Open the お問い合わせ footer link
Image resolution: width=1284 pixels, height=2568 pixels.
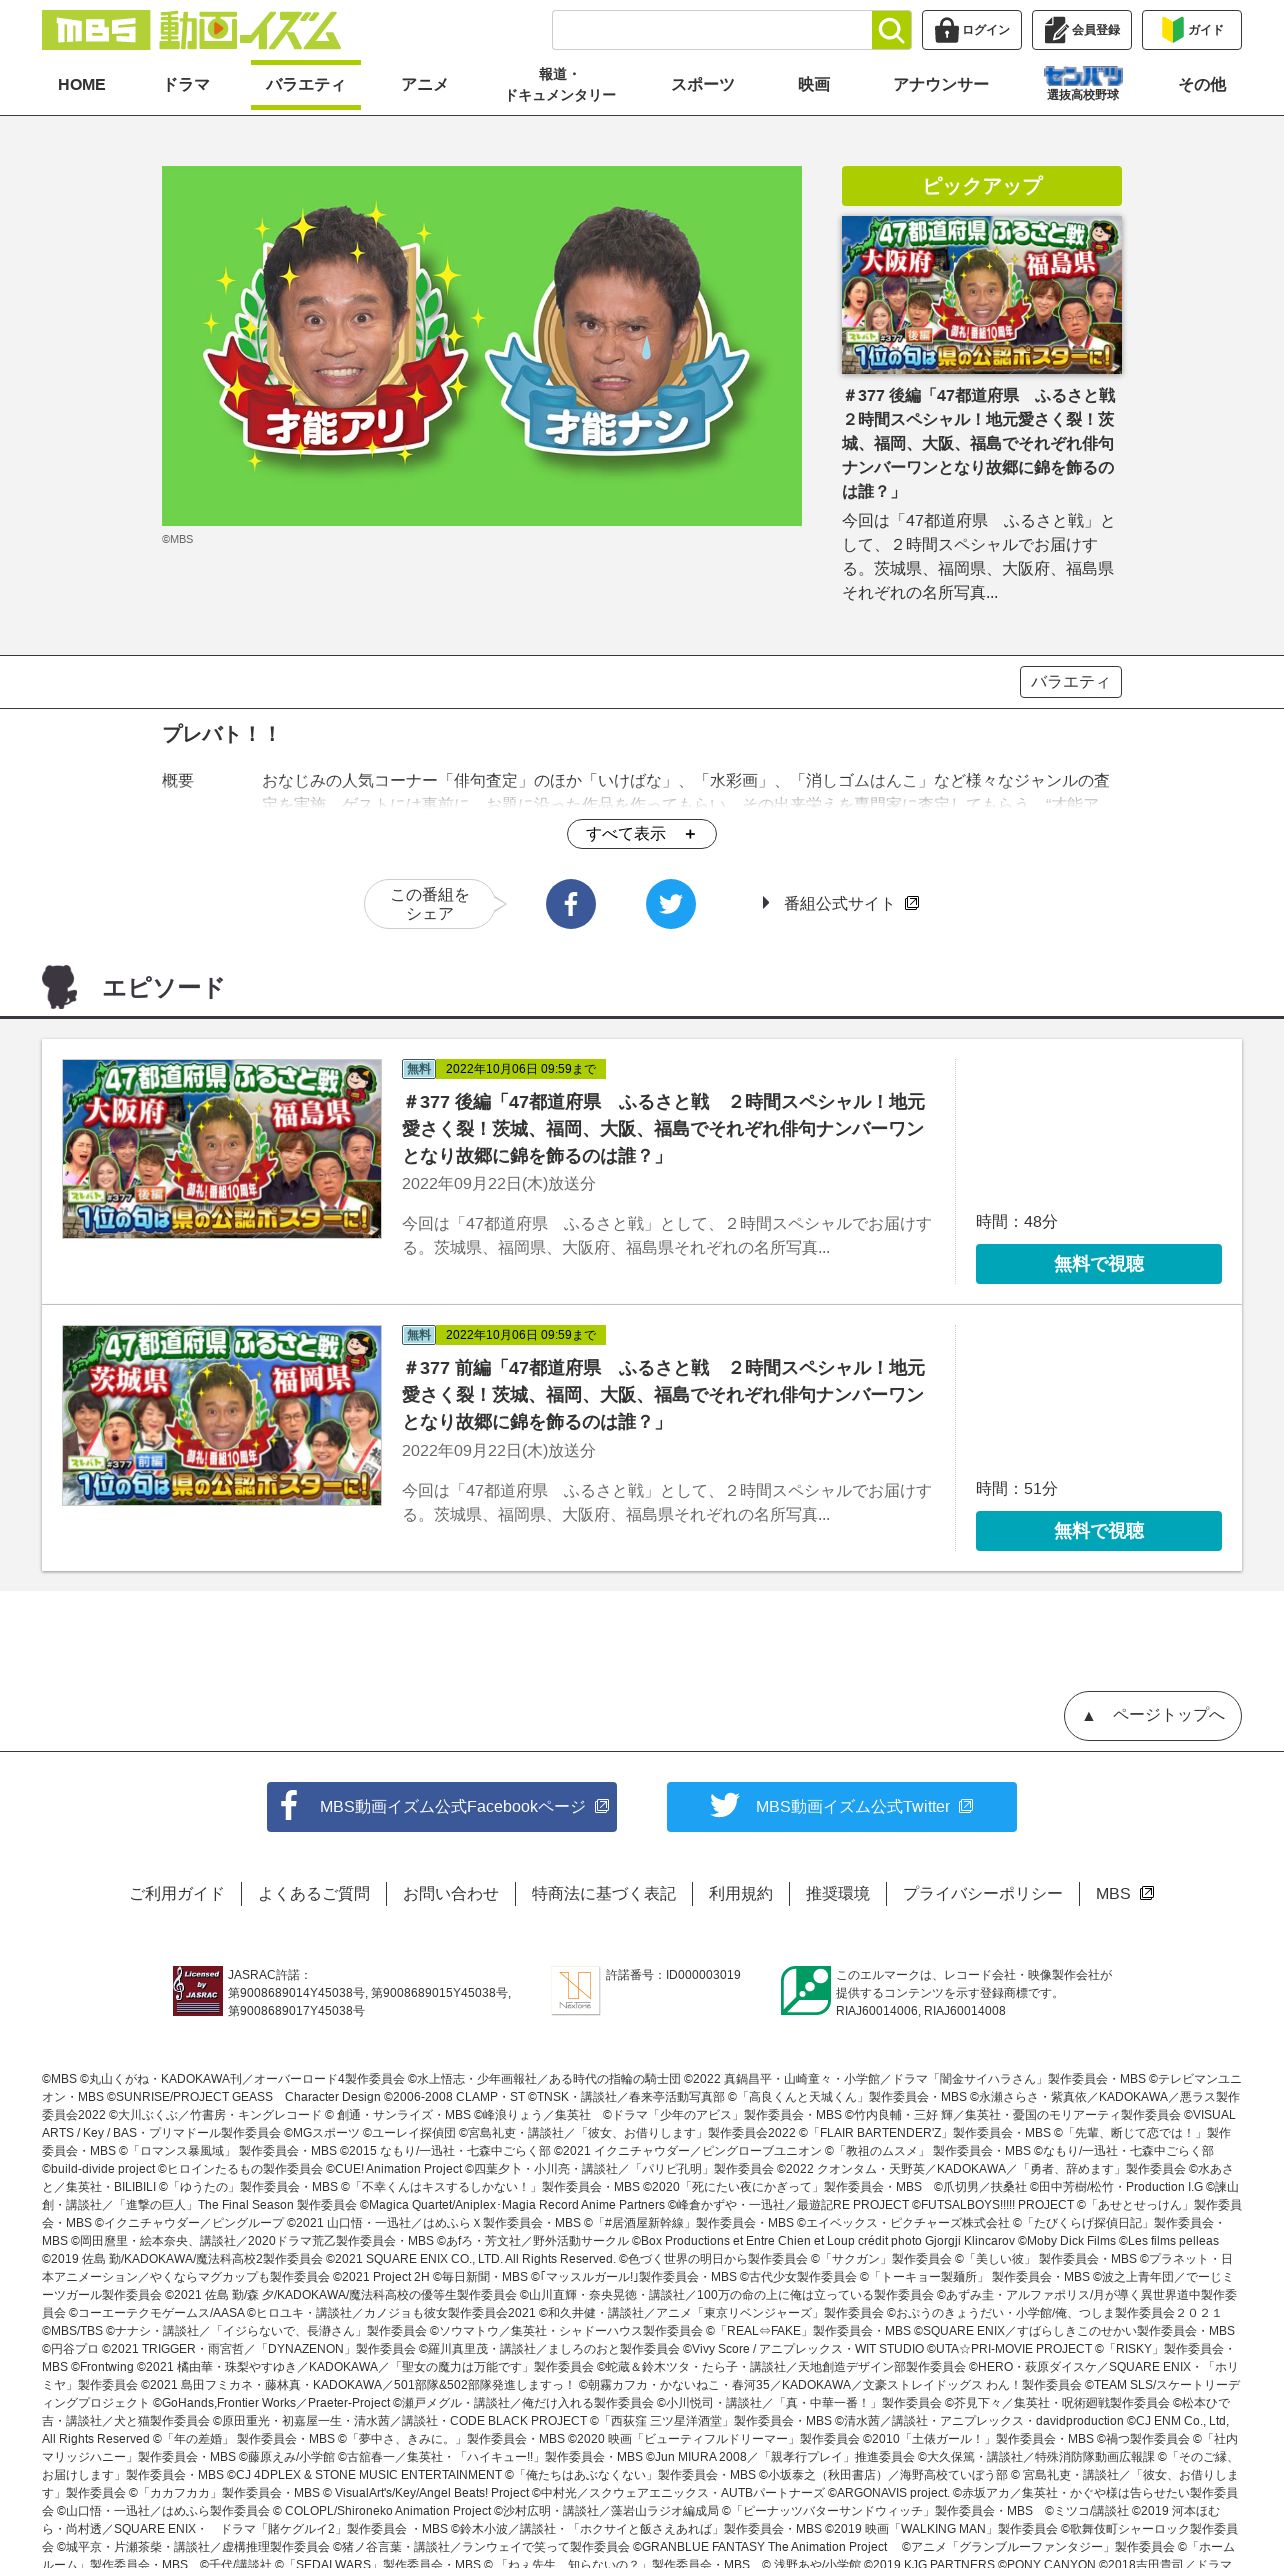click(x=451, y=1894)
